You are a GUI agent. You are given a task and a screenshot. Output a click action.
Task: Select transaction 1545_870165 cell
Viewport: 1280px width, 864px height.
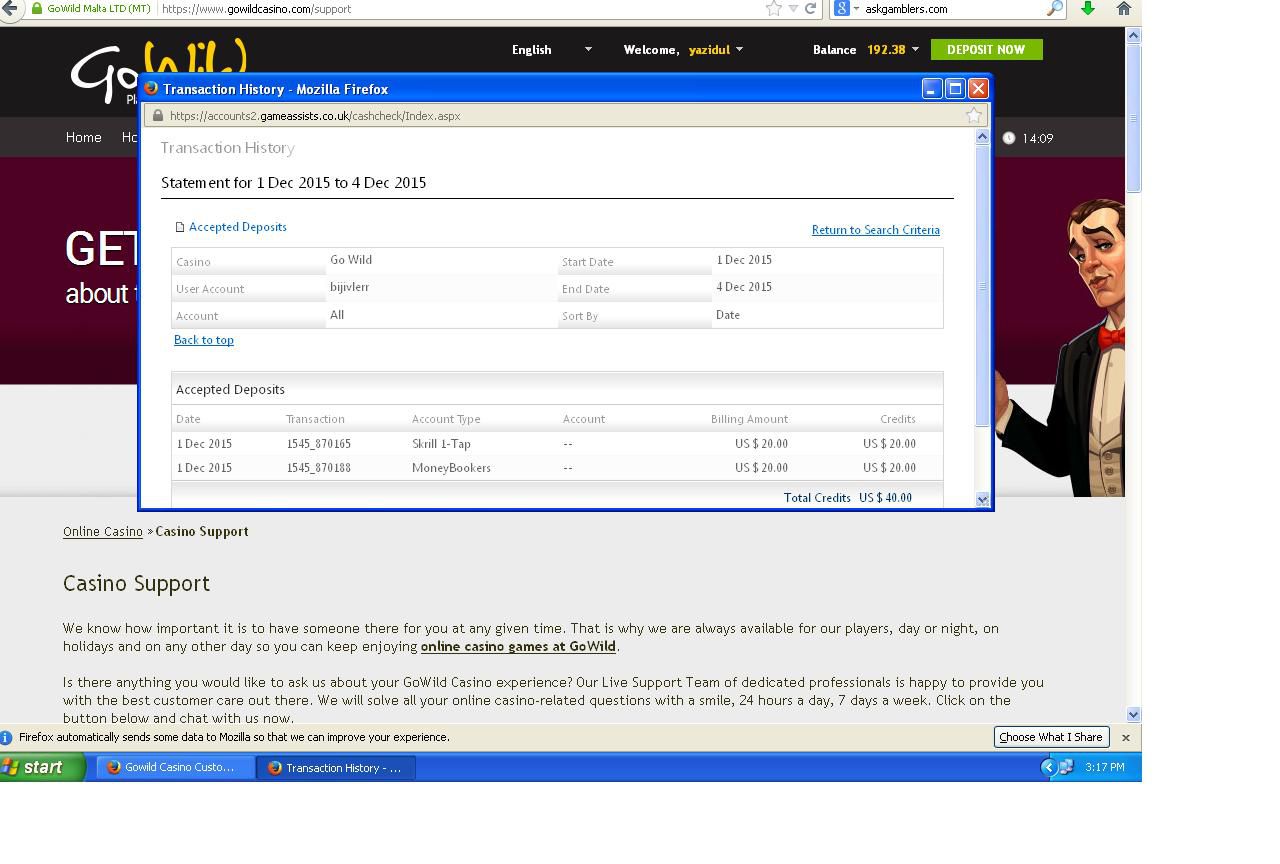[318, 444]
